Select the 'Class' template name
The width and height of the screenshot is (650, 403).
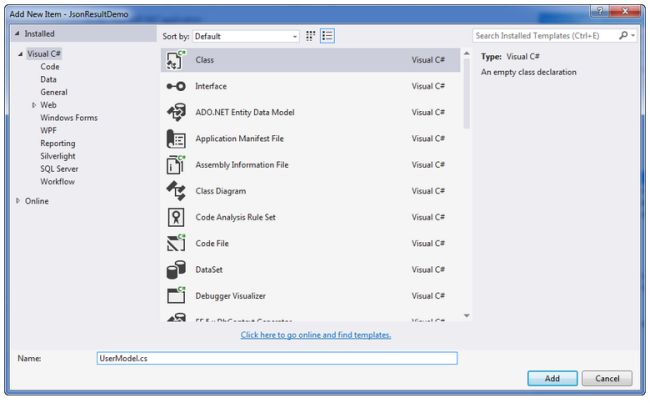pos(205,60)
